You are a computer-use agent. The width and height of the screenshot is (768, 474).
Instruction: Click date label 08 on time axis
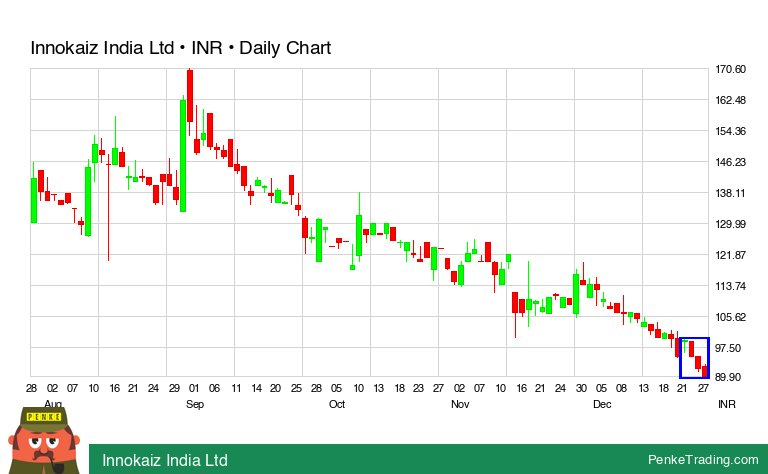pyautogui.click(x=621, y=388)
